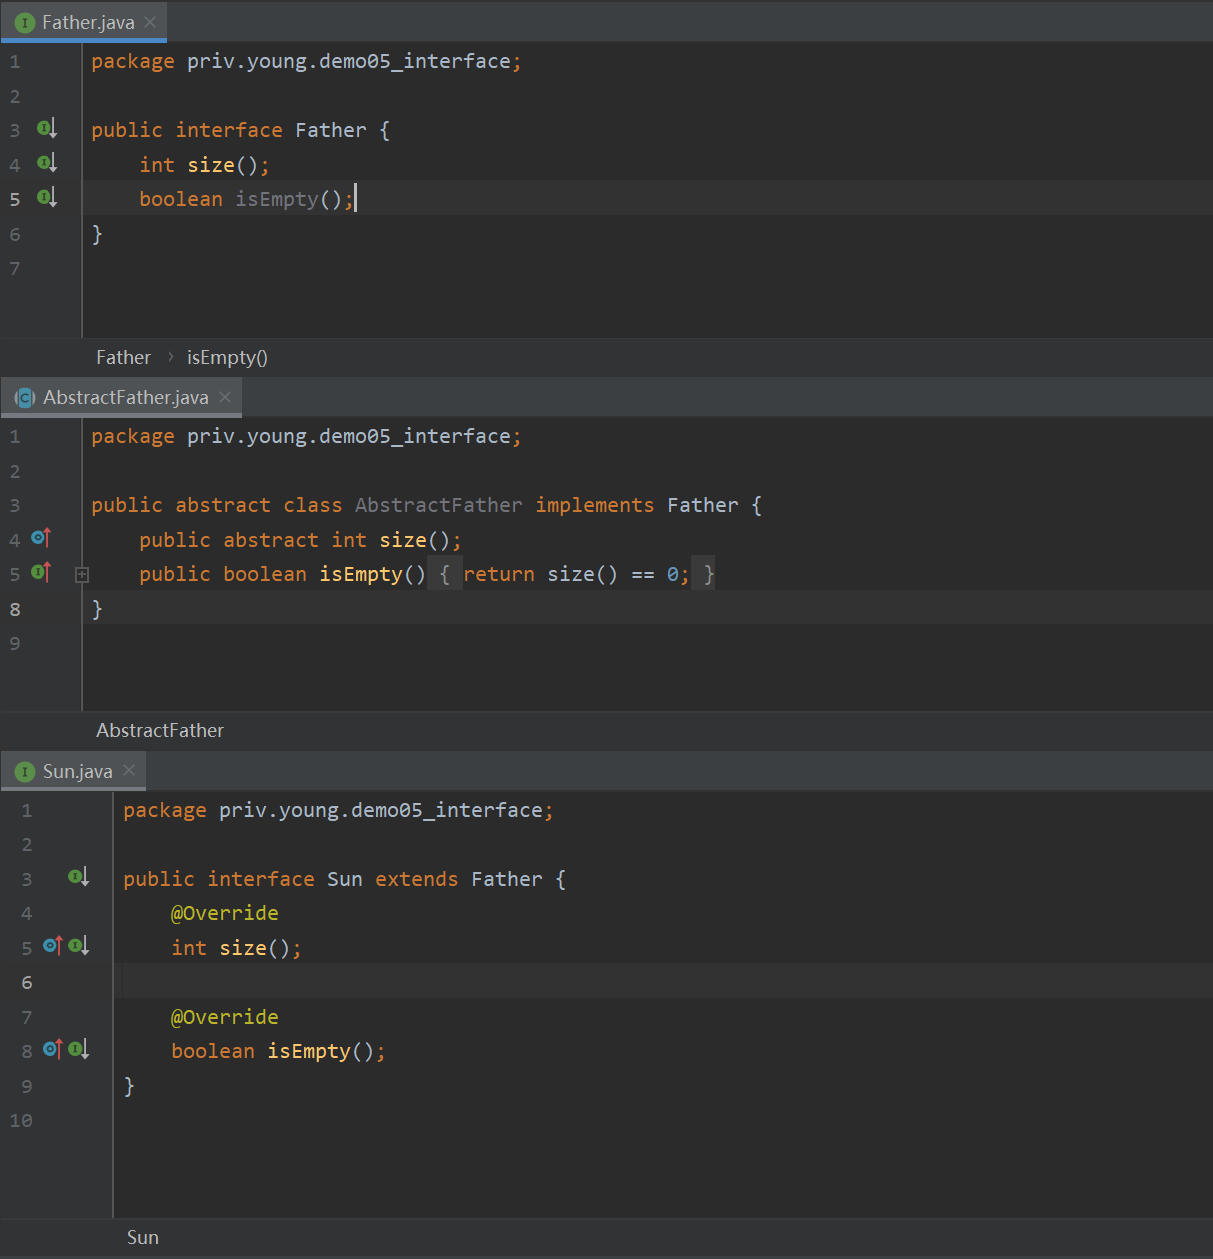Open implemented-by gutter icon on Father.java line 4
The height and width of the screenshot is (1259, 1213).
(x=47, y=162)
